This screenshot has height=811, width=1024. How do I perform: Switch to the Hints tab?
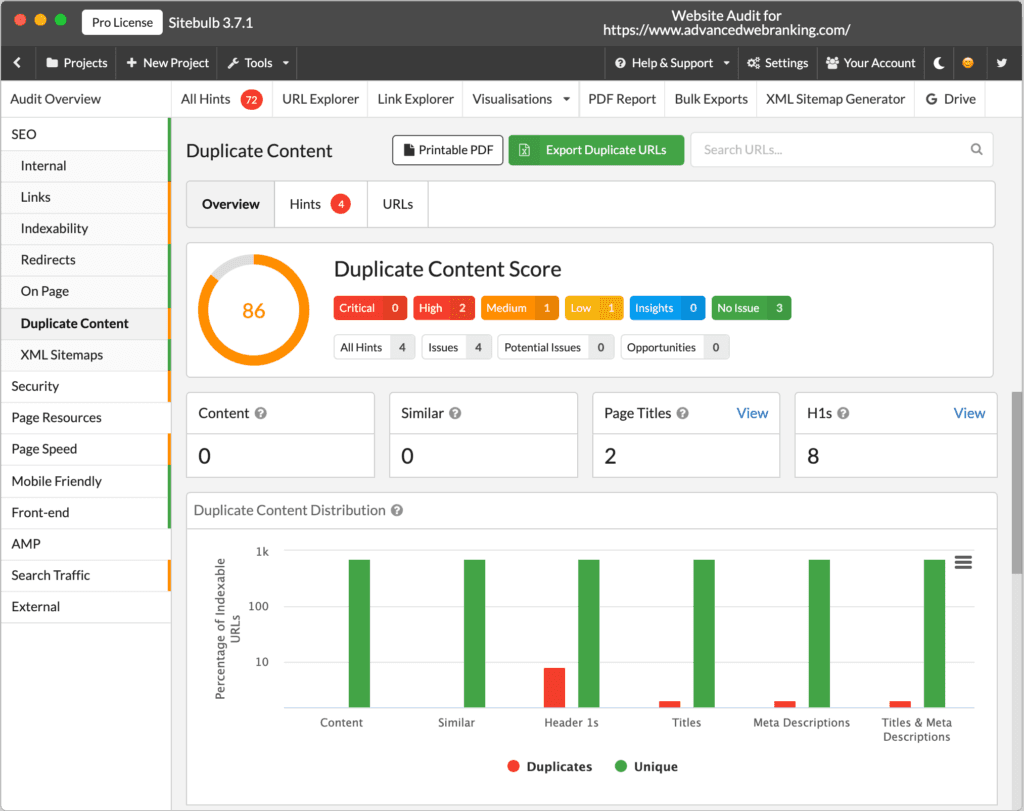pos(321,204)
